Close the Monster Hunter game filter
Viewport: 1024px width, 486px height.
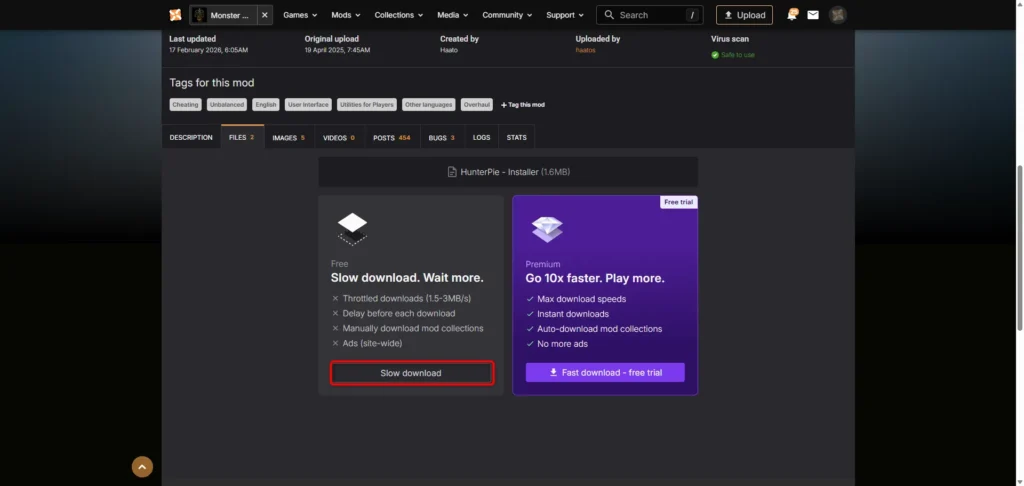point(264,15)
